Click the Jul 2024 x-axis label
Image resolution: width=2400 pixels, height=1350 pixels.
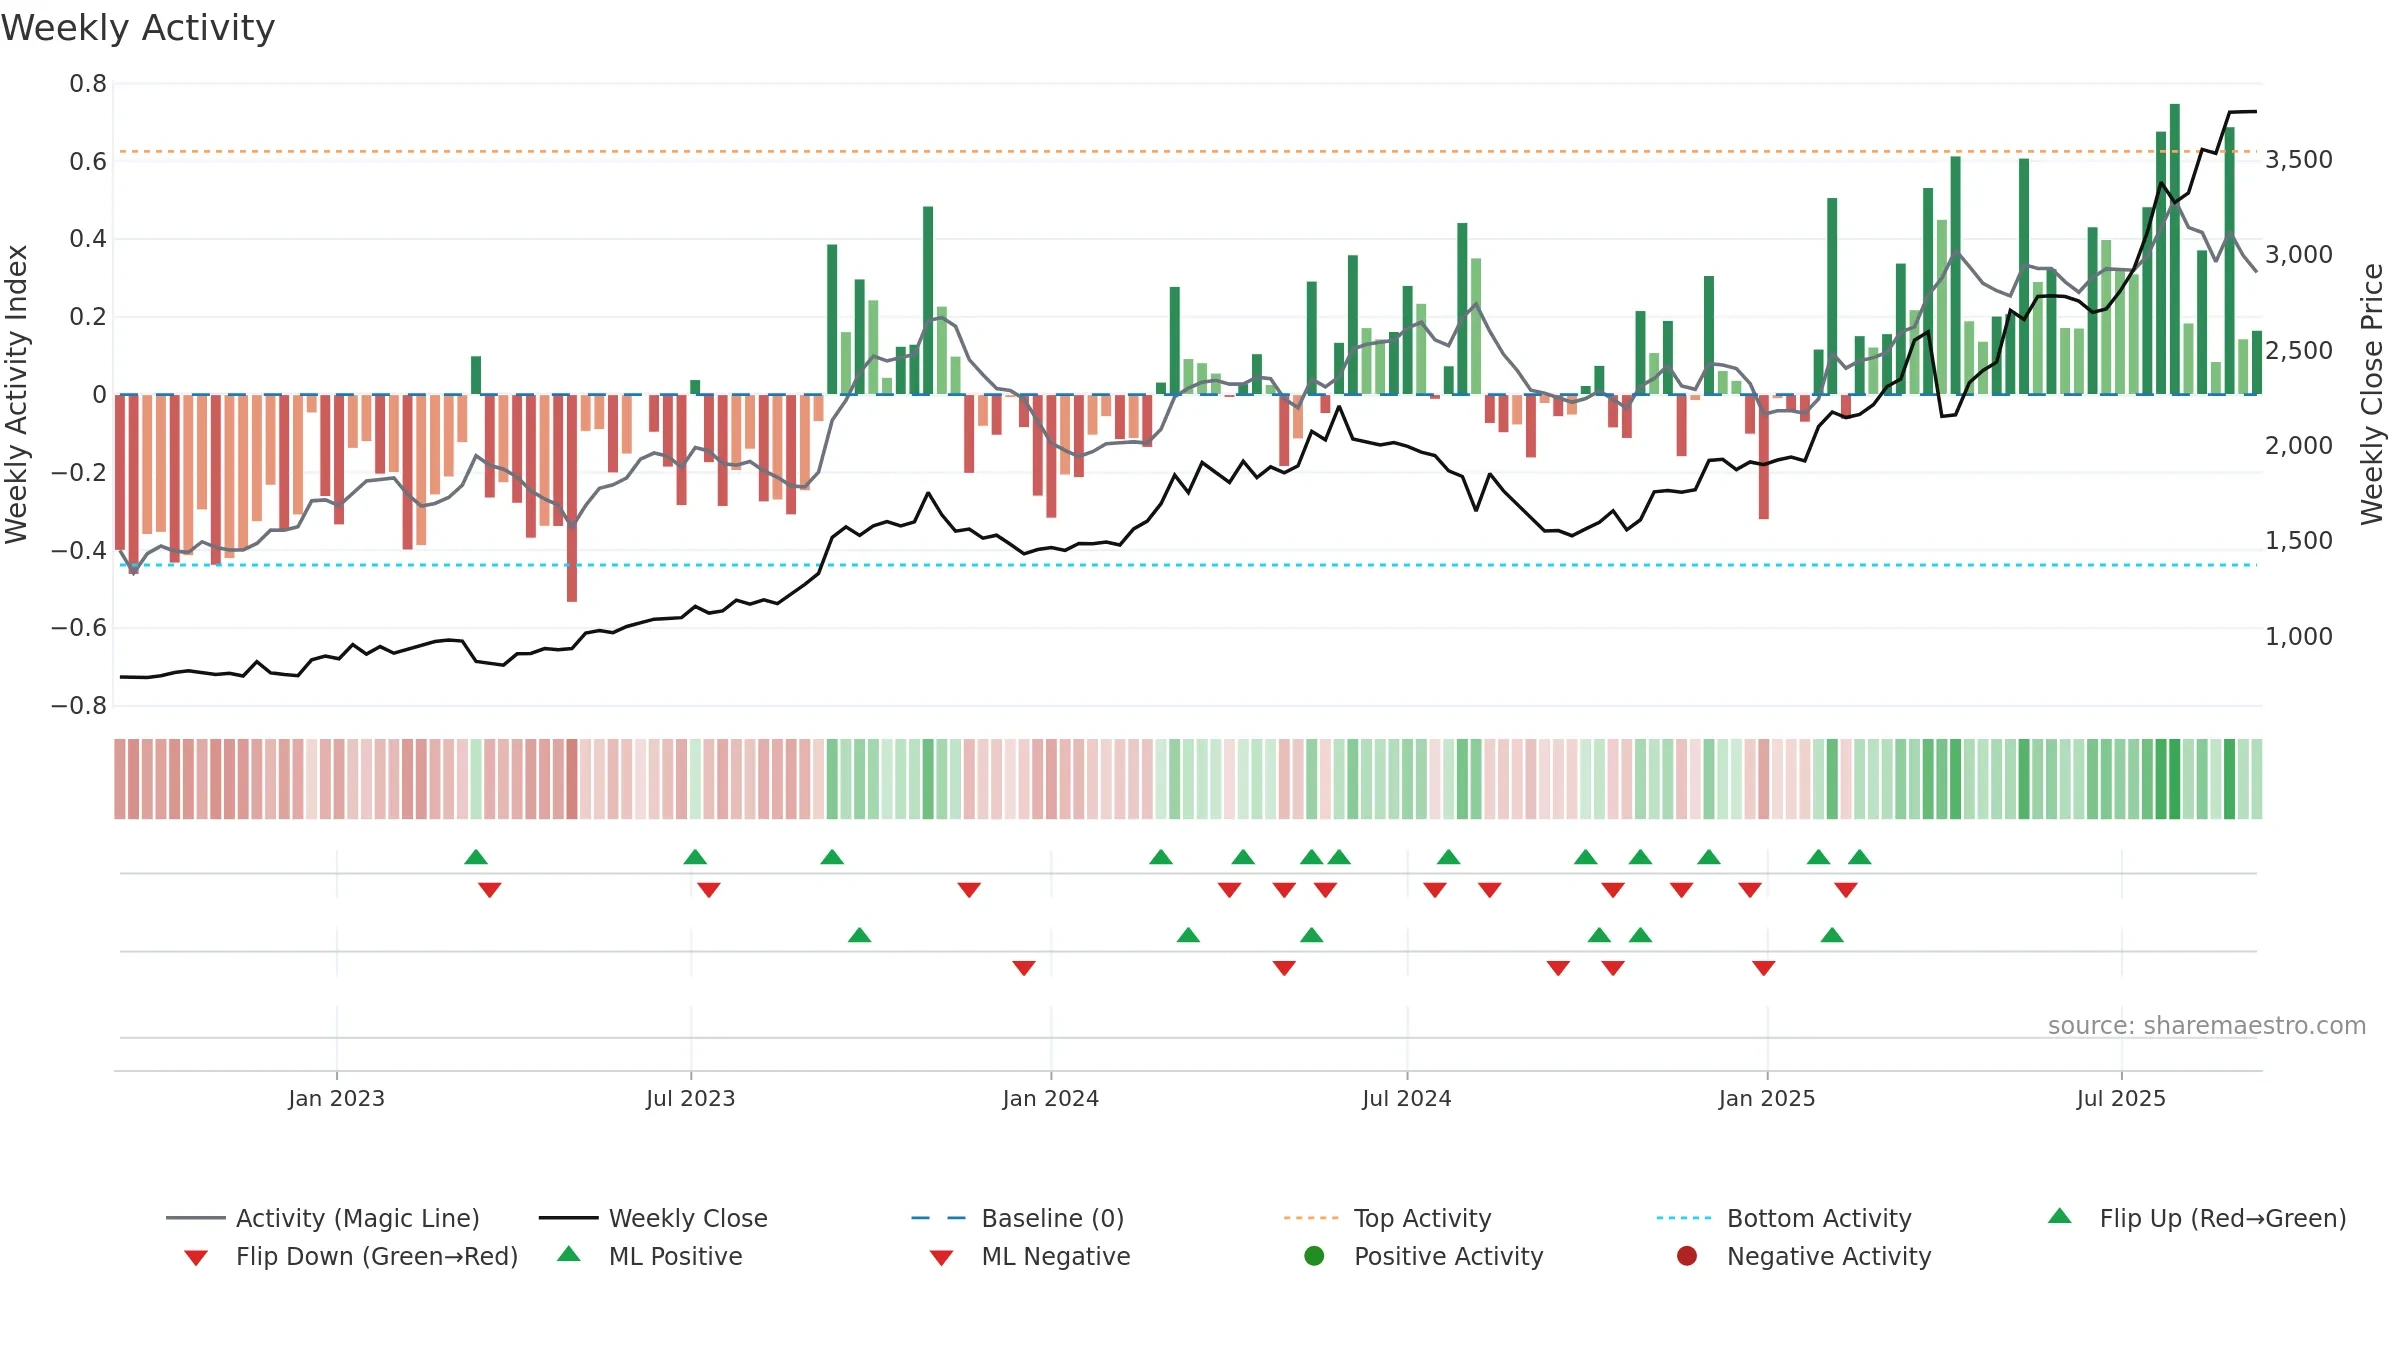(x=1406, y=1098)
